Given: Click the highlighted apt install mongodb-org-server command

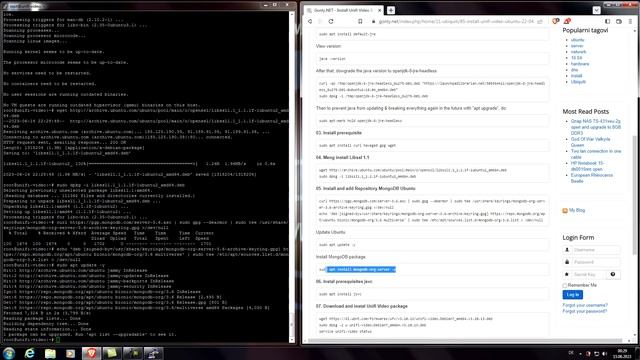Looking at the screenshot, I should coord(362,269).
